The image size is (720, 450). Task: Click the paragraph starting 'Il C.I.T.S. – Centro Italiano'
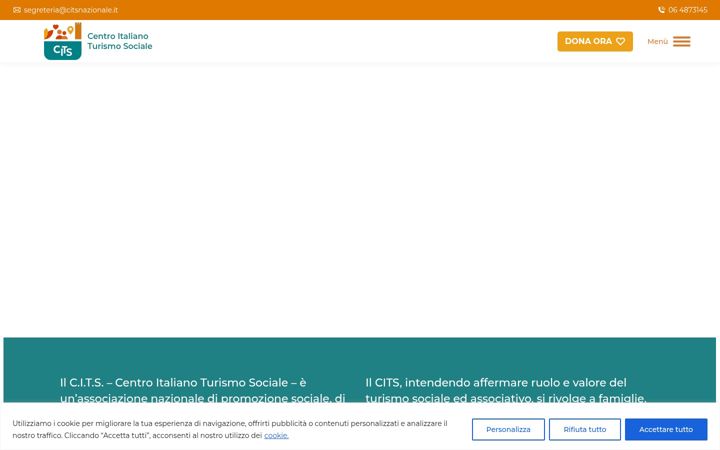202,390
